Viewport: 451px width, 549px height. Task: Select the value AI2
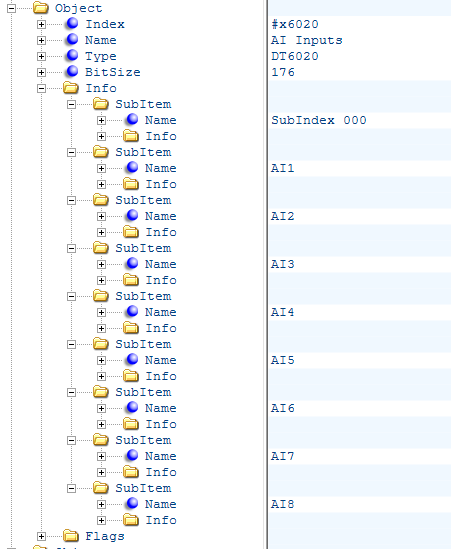point(283,216)
